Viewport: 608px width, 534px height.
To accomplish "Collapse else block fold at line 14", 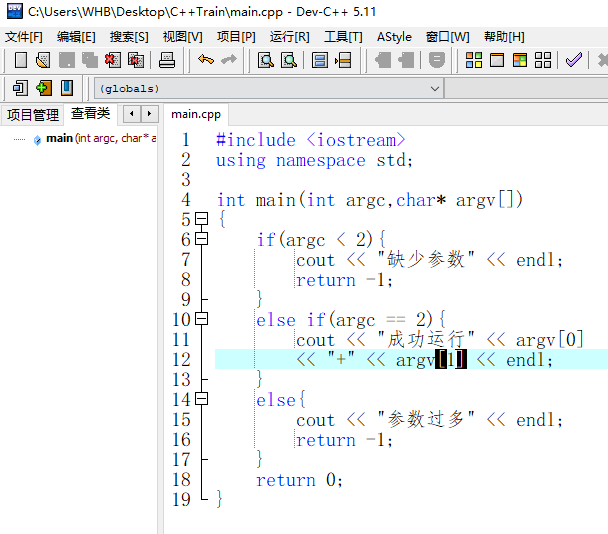I will pos(201,399).
